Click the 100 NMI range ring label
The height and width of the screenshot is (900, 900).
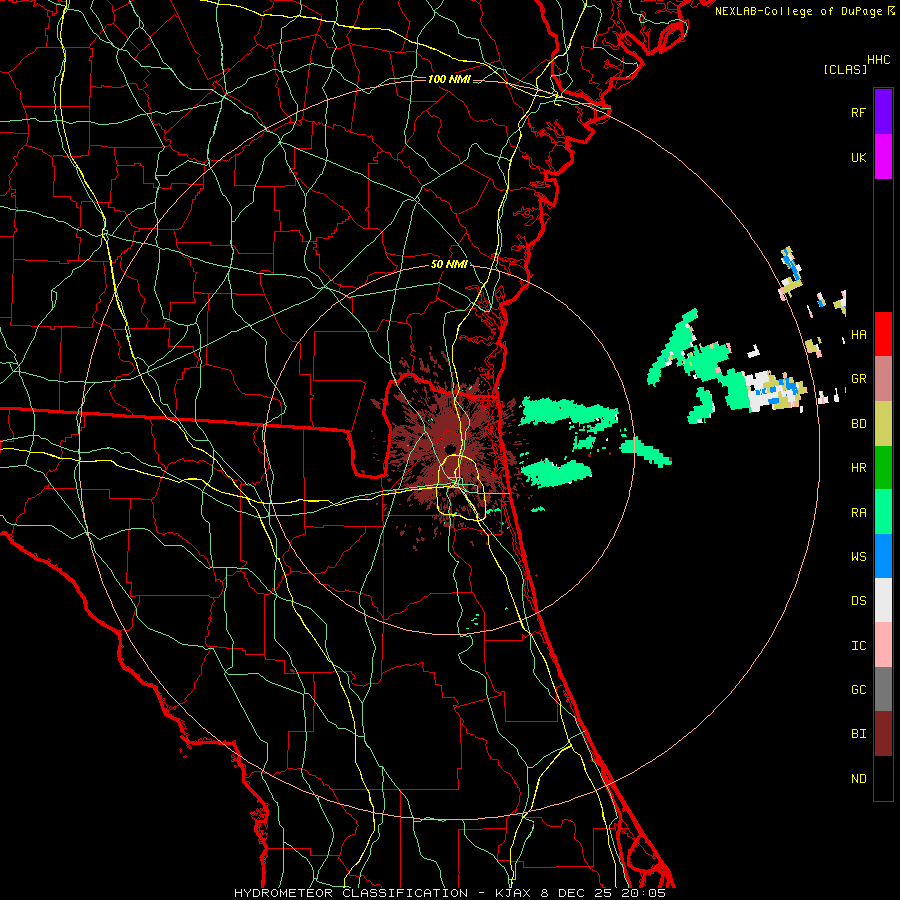(x=449, y=79)
